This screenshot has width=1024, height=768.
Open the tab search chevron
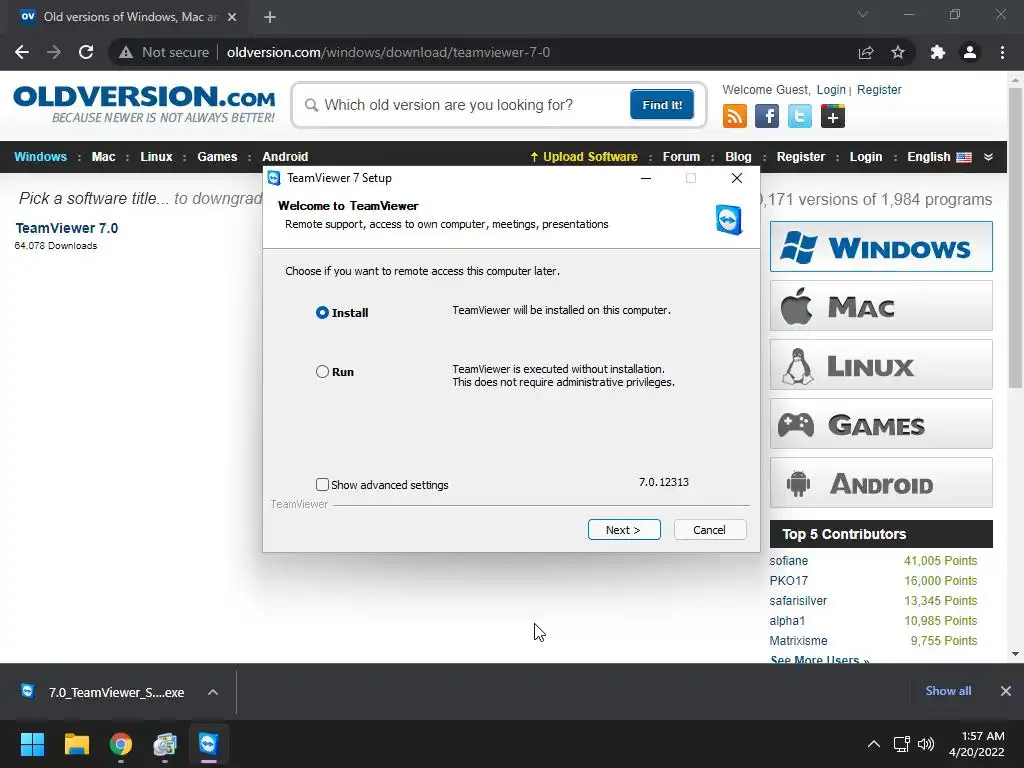click(x=863, y=14)
